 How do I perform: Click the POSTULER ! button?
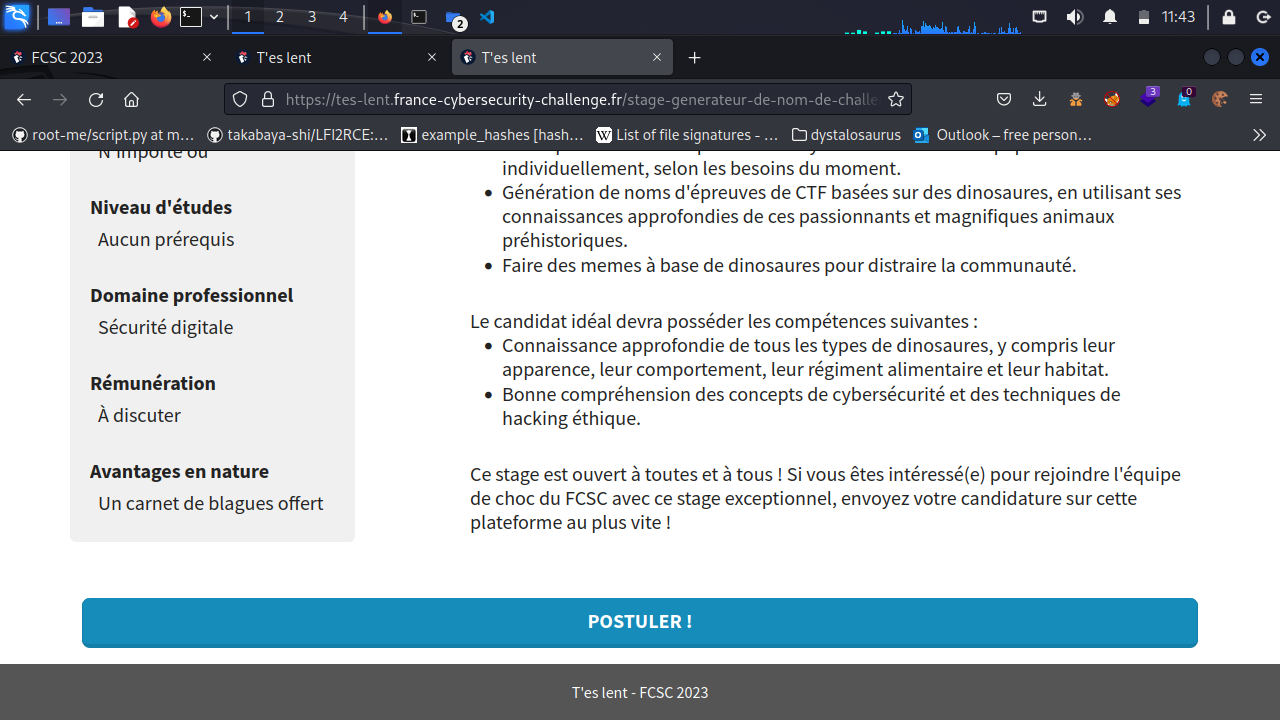click(640, 622)
